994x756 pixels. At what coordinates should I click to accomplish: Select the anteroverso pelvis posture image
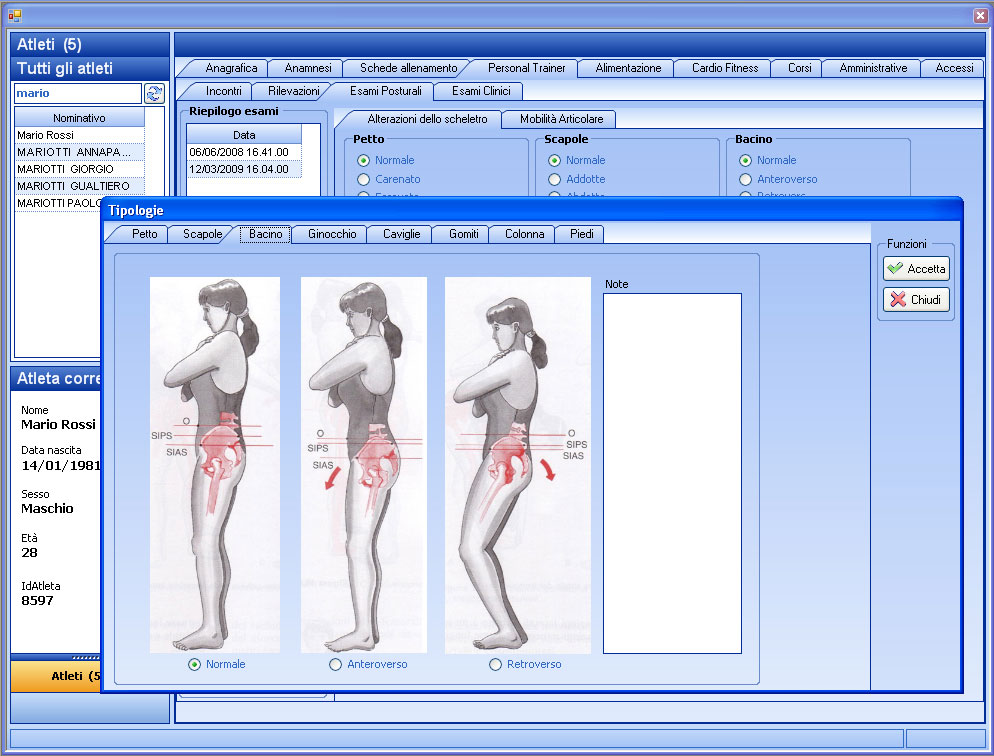point(364,465)
